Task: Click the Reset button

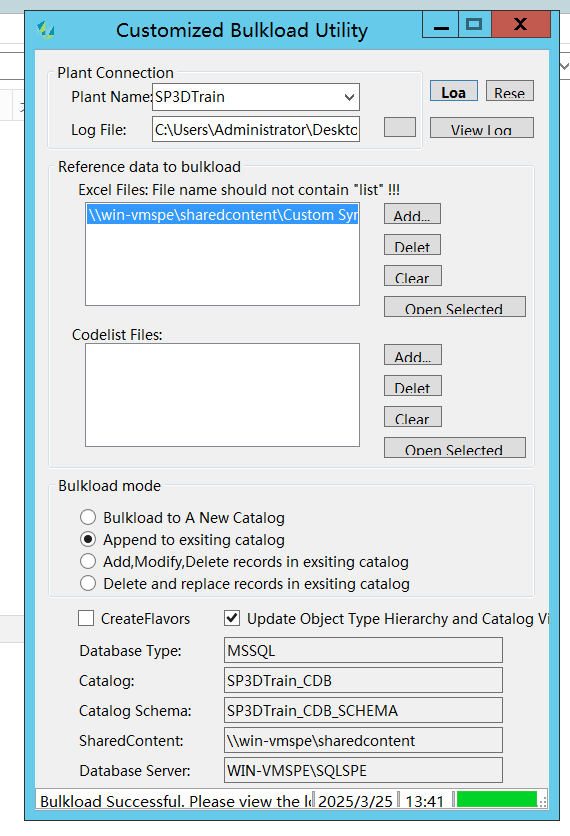Action: (x=510, y=91)
